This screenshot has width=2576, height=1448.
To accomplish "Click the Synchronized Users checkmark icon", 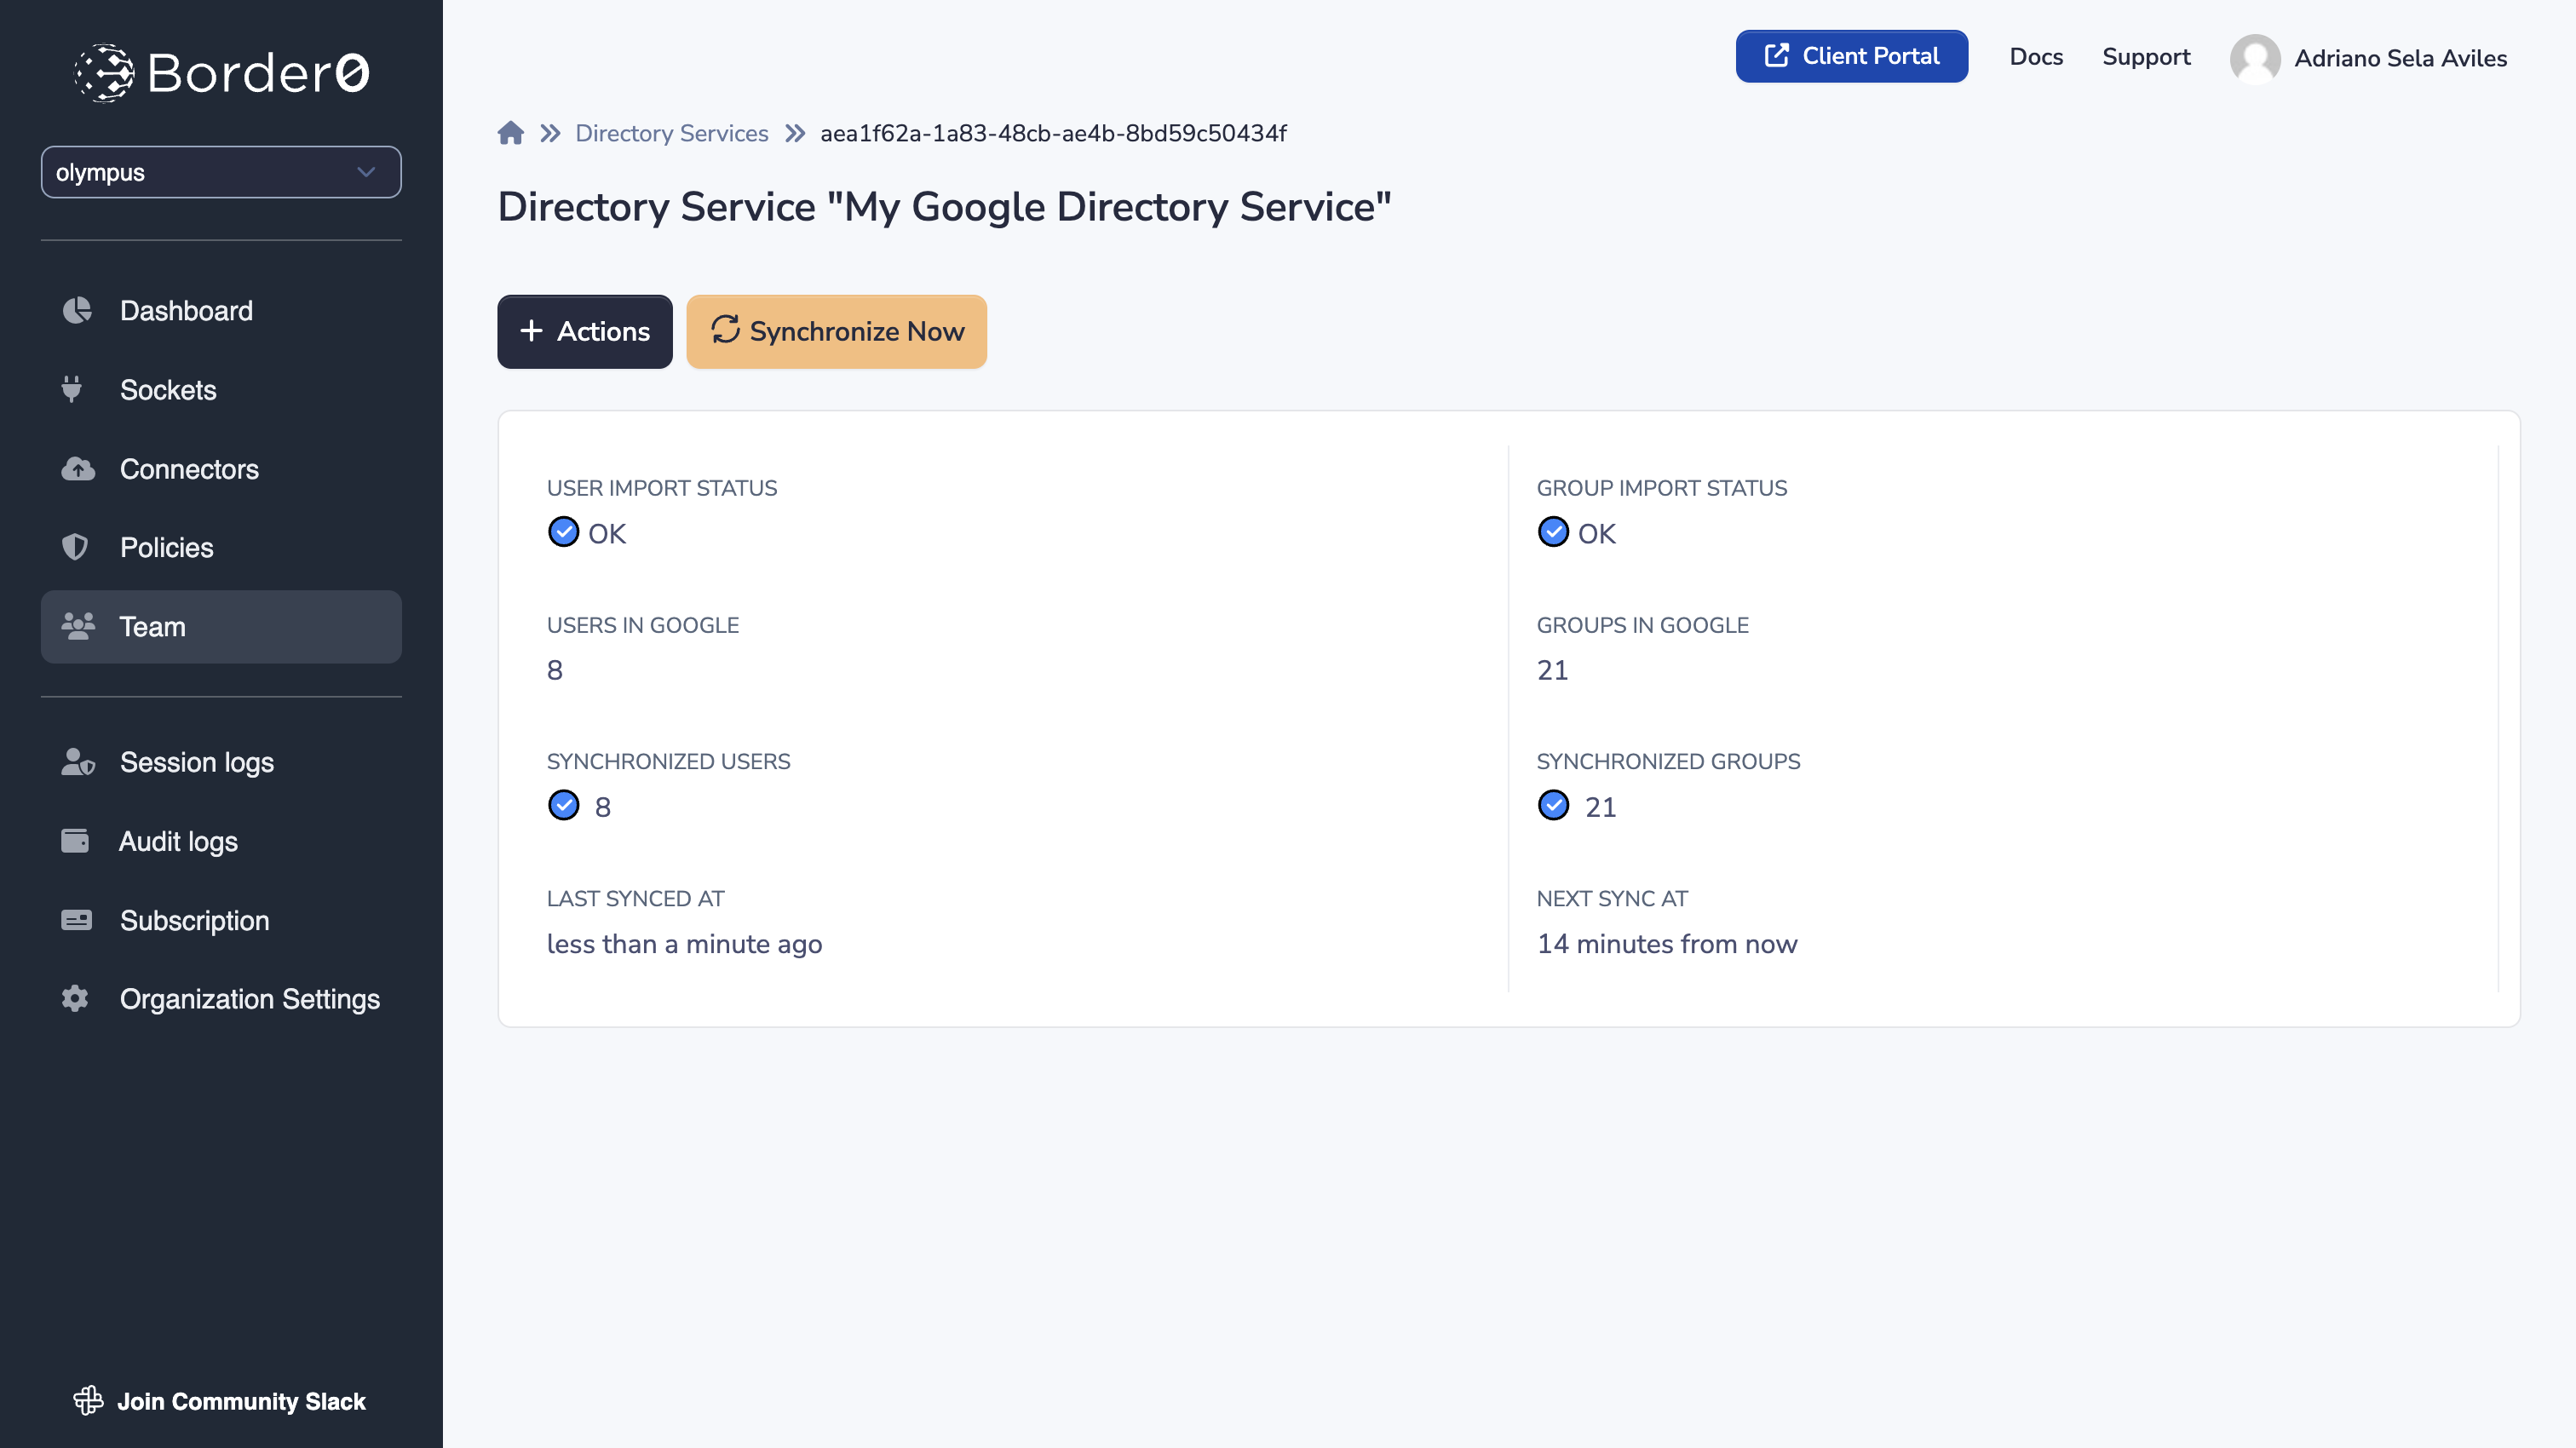I will point(563,805).
